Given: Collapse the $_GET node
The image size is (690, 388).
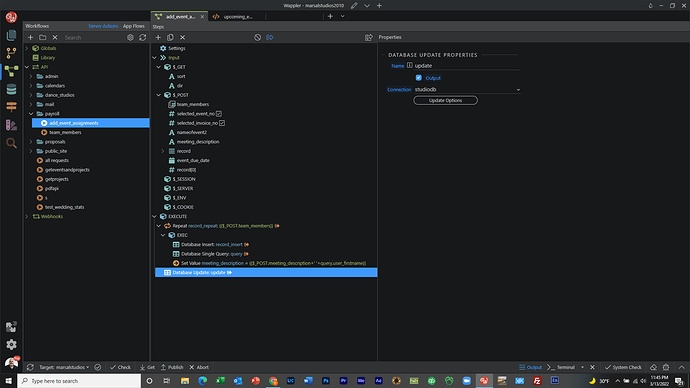Looking at the screenshot, I should coord(159,67).
